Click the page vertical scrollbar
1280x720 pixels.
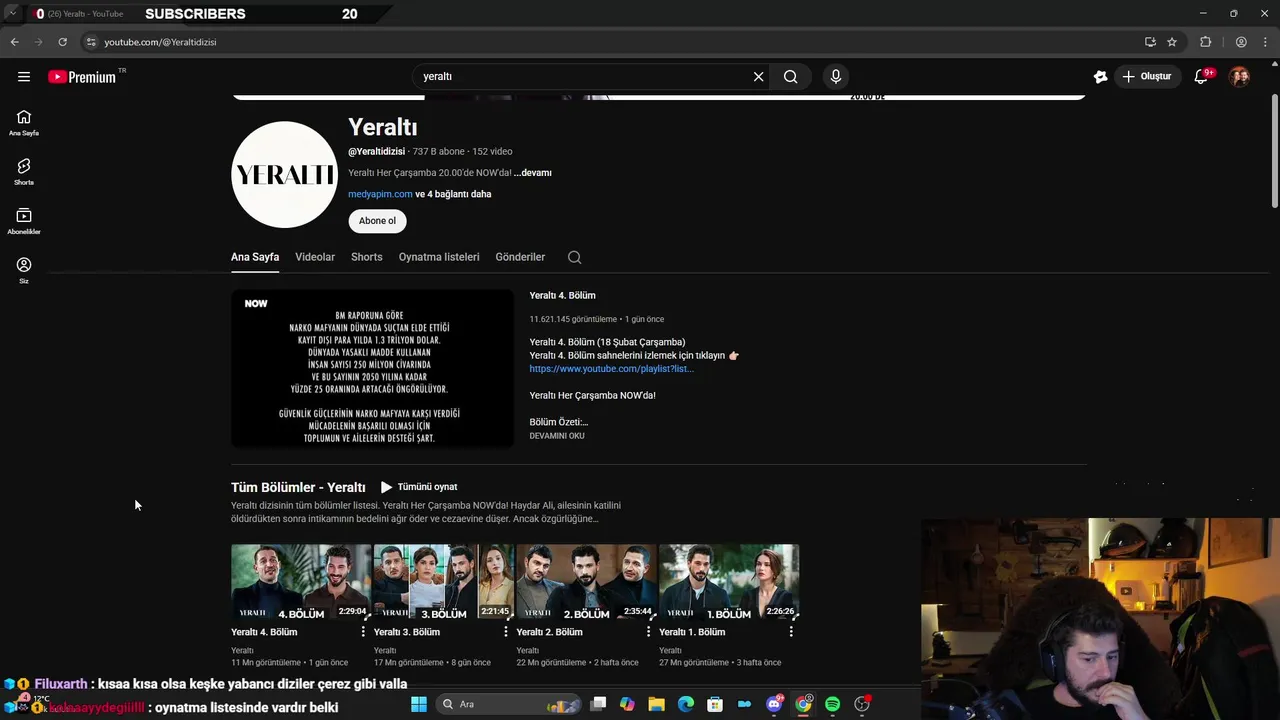(1275, 150)
